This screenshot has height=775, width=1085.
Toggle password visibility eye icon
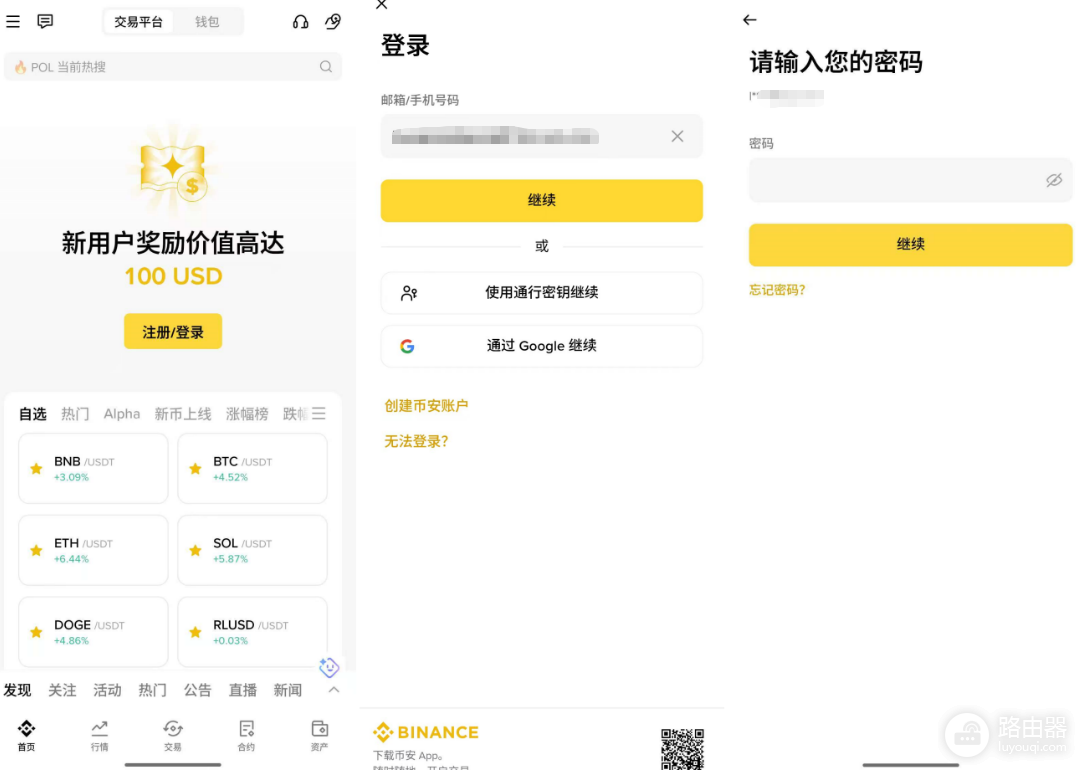tap(1054, 181)
